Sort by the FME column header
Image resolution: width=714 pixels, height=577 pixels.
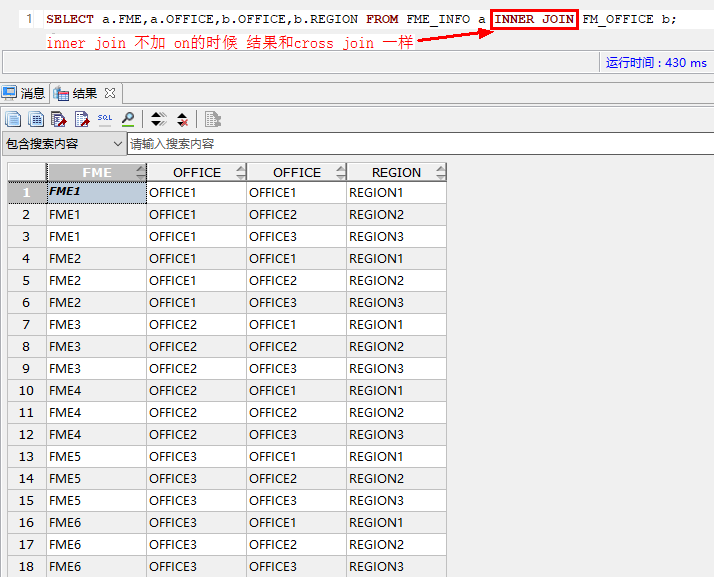tap(97, 173)
